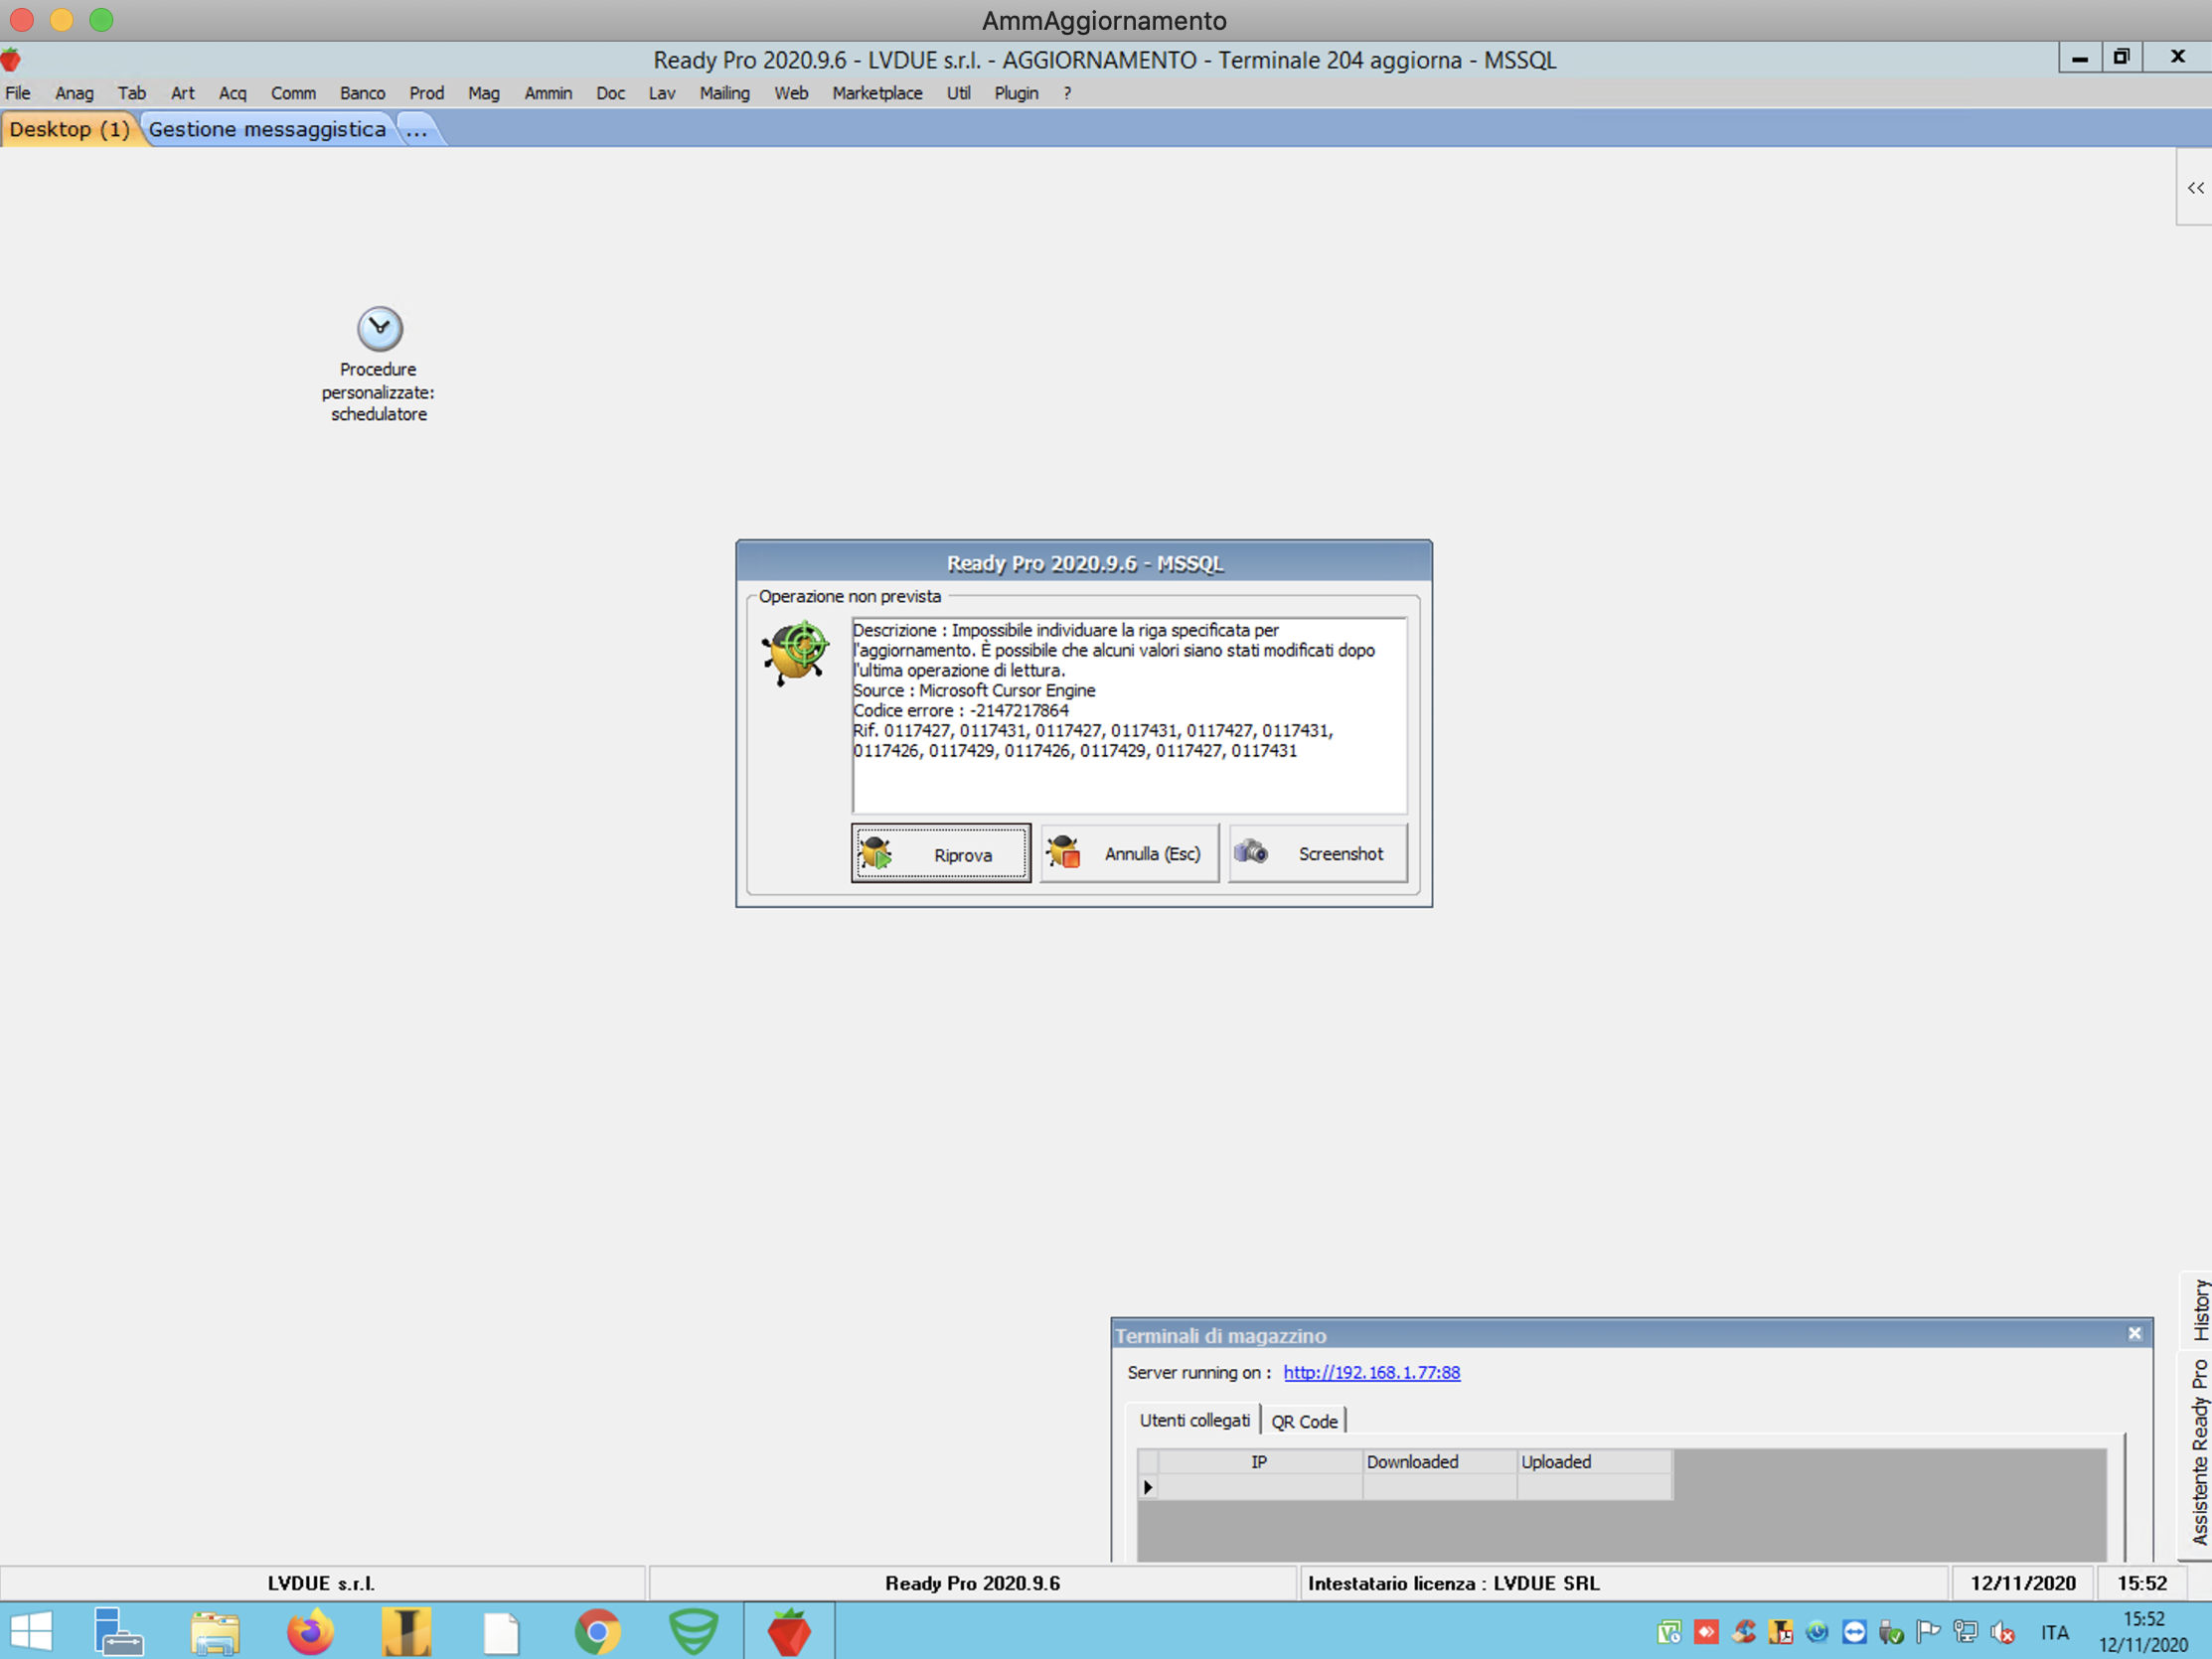The width and height of the screenshot is (2212, 1659).
Task: Open the Windows Start button
Action: coord(30,1632)
